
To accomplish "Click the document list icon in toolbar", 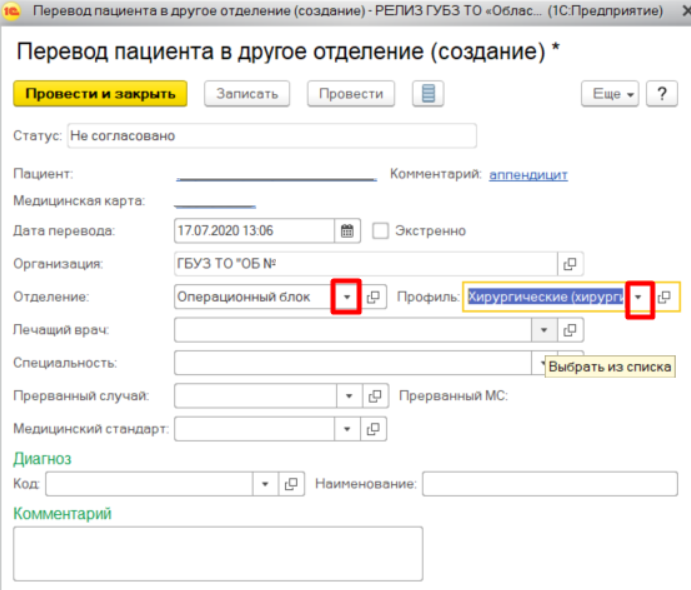I will 428,94.
